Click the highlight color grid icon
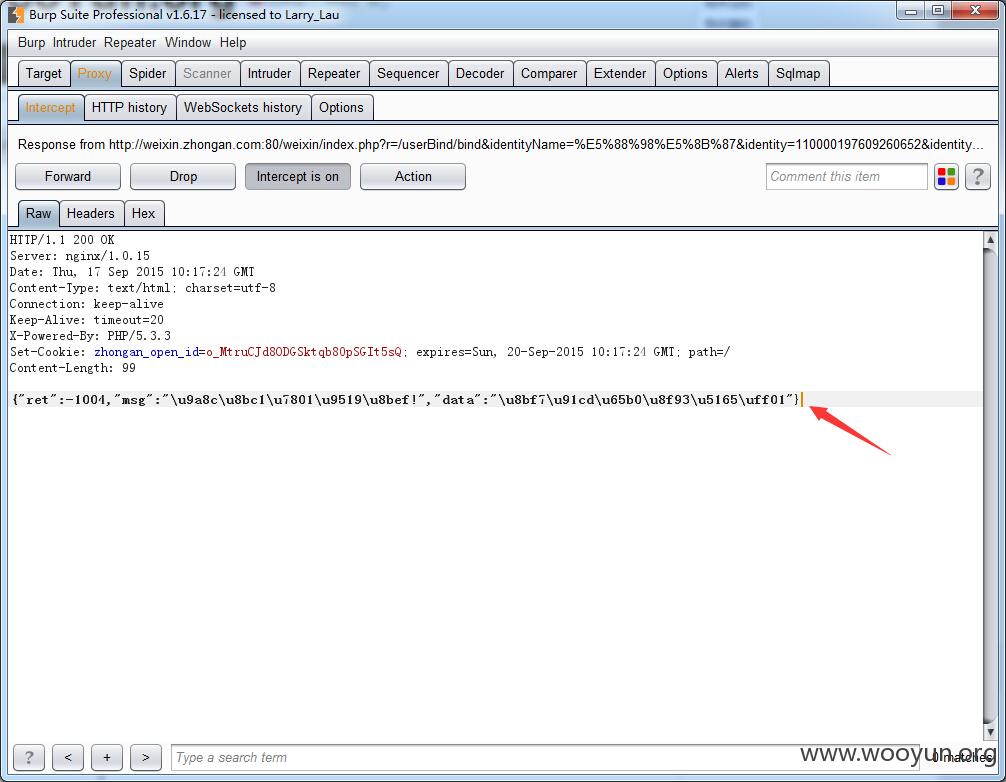Image resolution: width=1006 pixels, height=782 pixels. coord(946,176)
